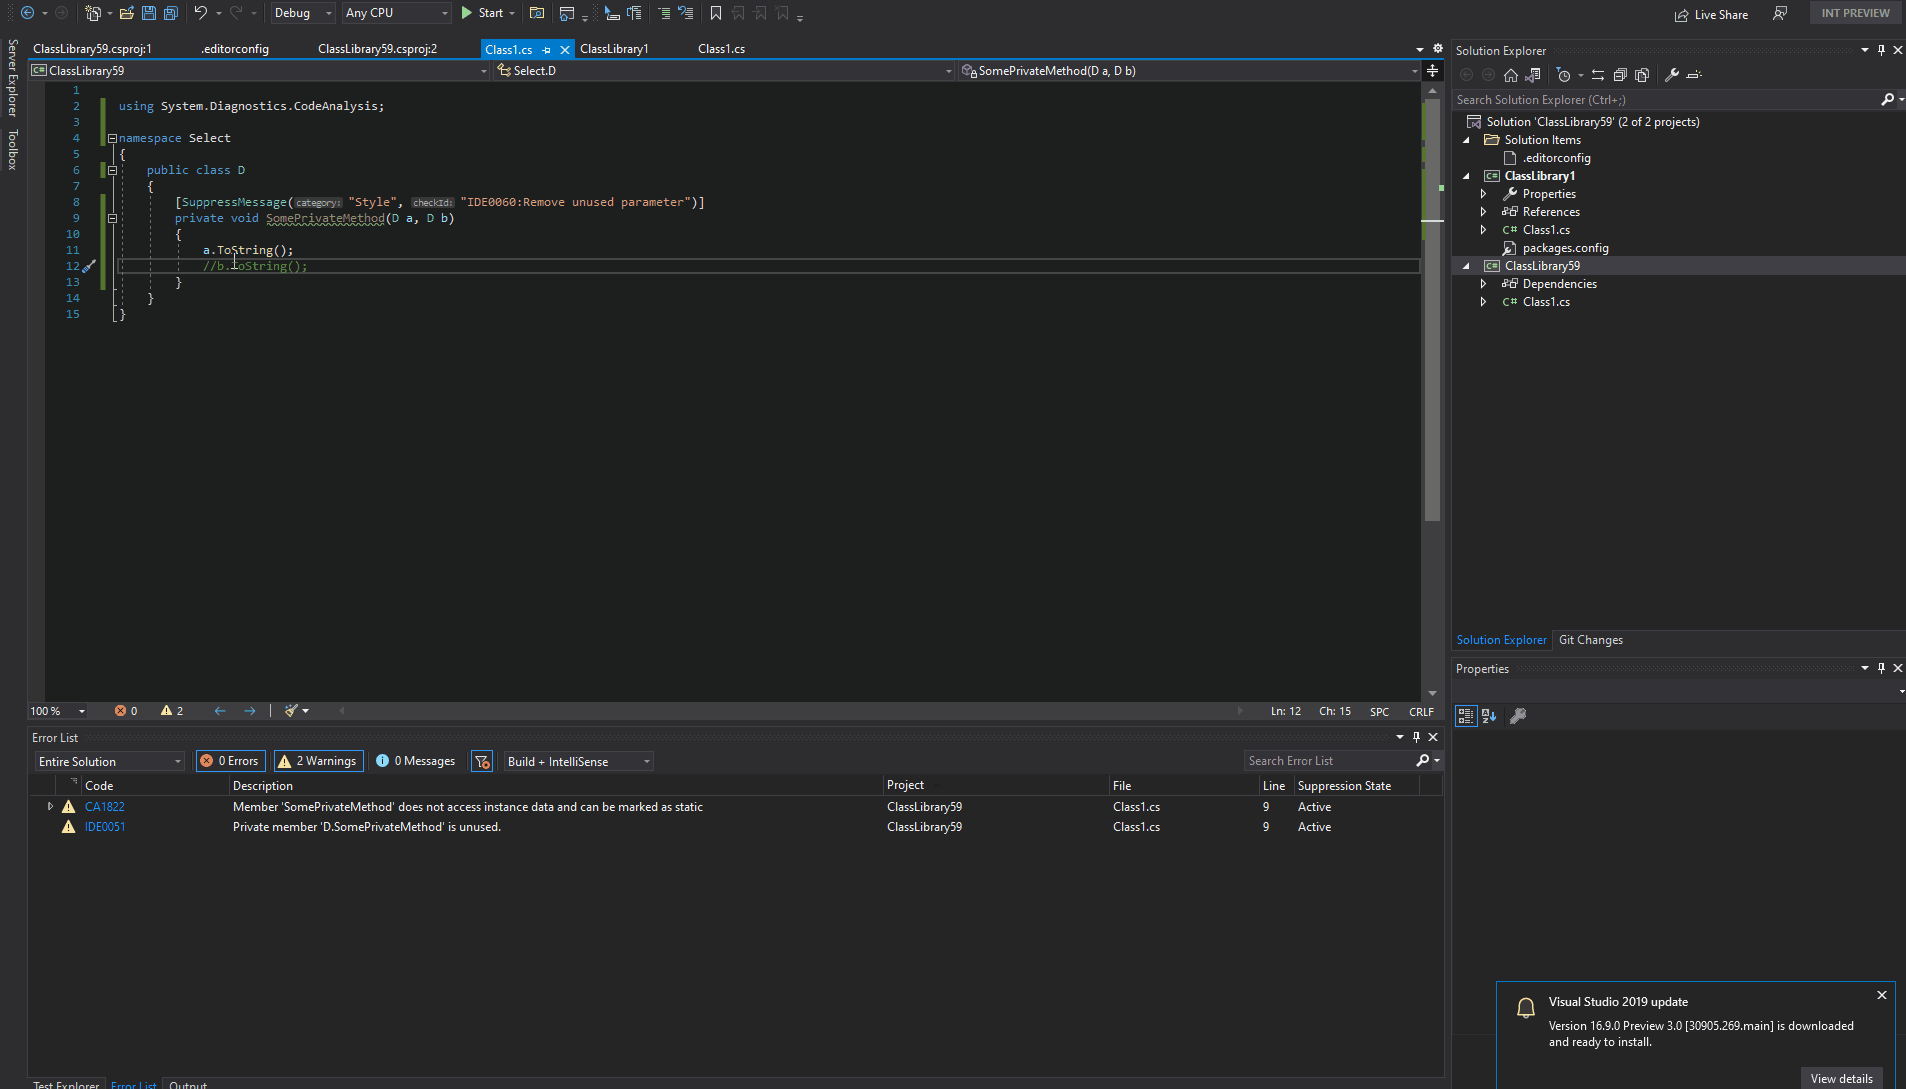Click the Undo icon in the toolbar
This screenshot has height=1089, width=1906.
(199, 12)
